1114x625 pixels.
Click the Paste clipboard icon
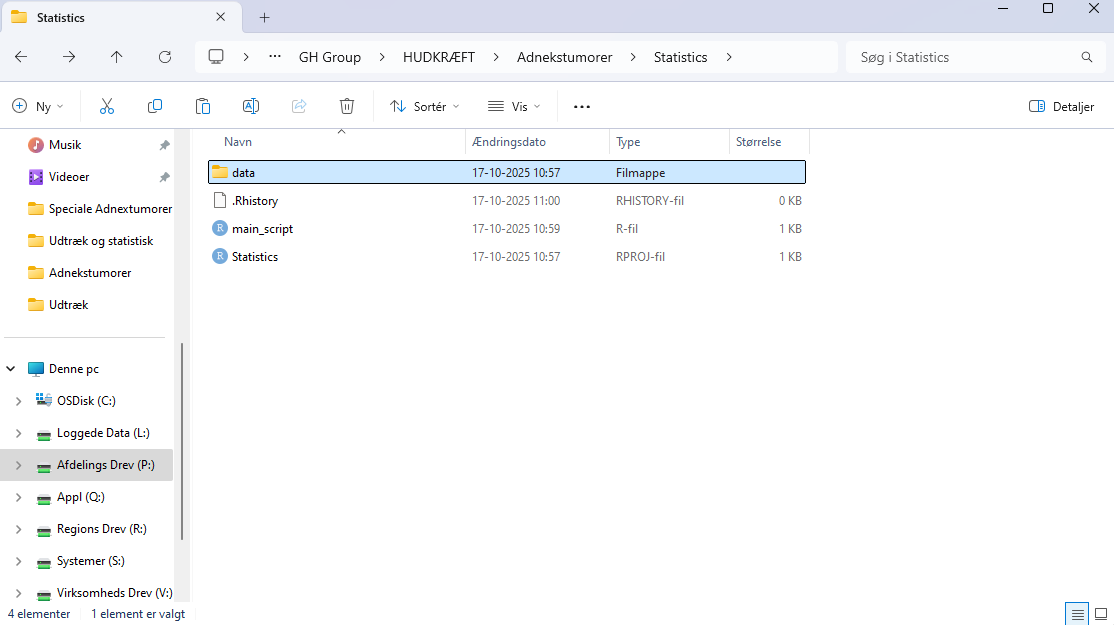point(203,106)
